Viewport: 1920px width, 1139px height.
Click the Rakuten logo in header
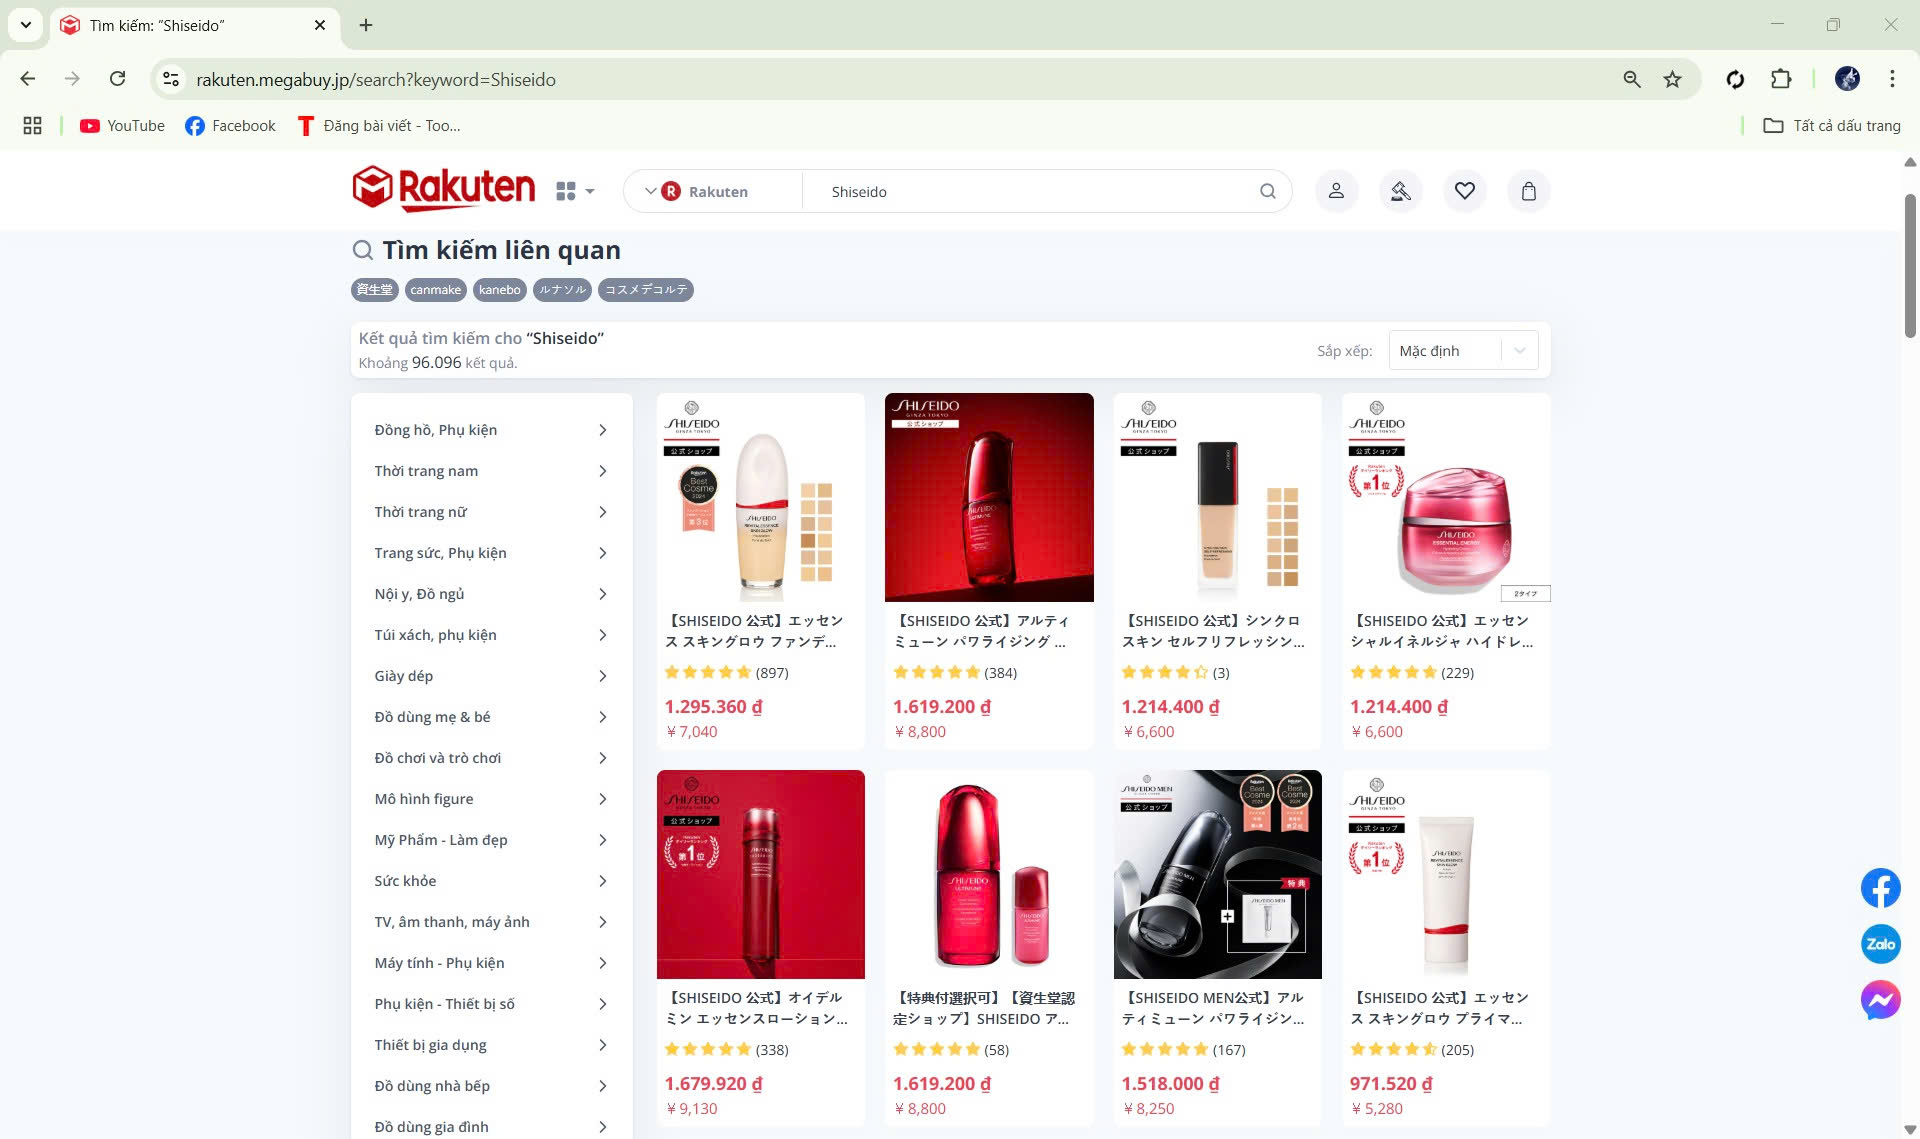coord(444,189)
